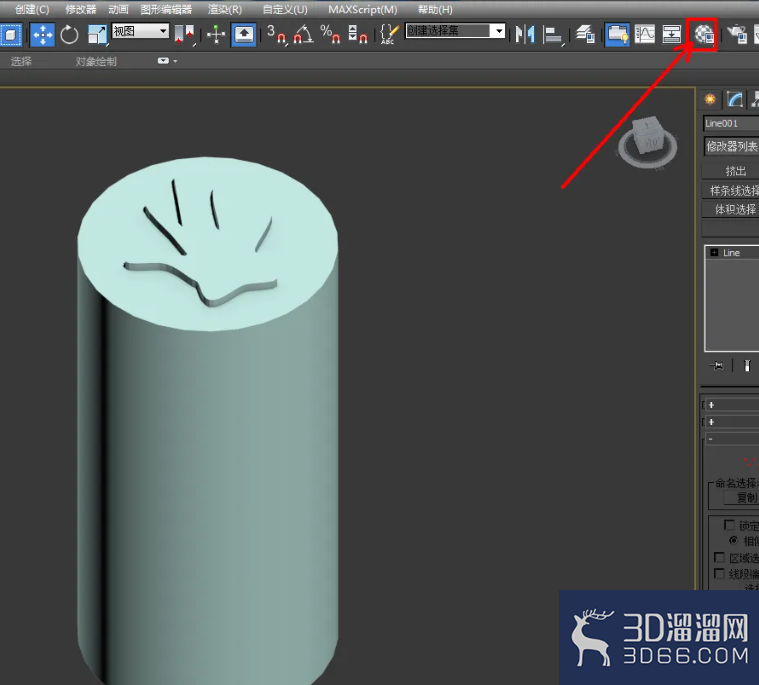Open the 修改器列表 modifier list dropdown

tap(731, 146)
